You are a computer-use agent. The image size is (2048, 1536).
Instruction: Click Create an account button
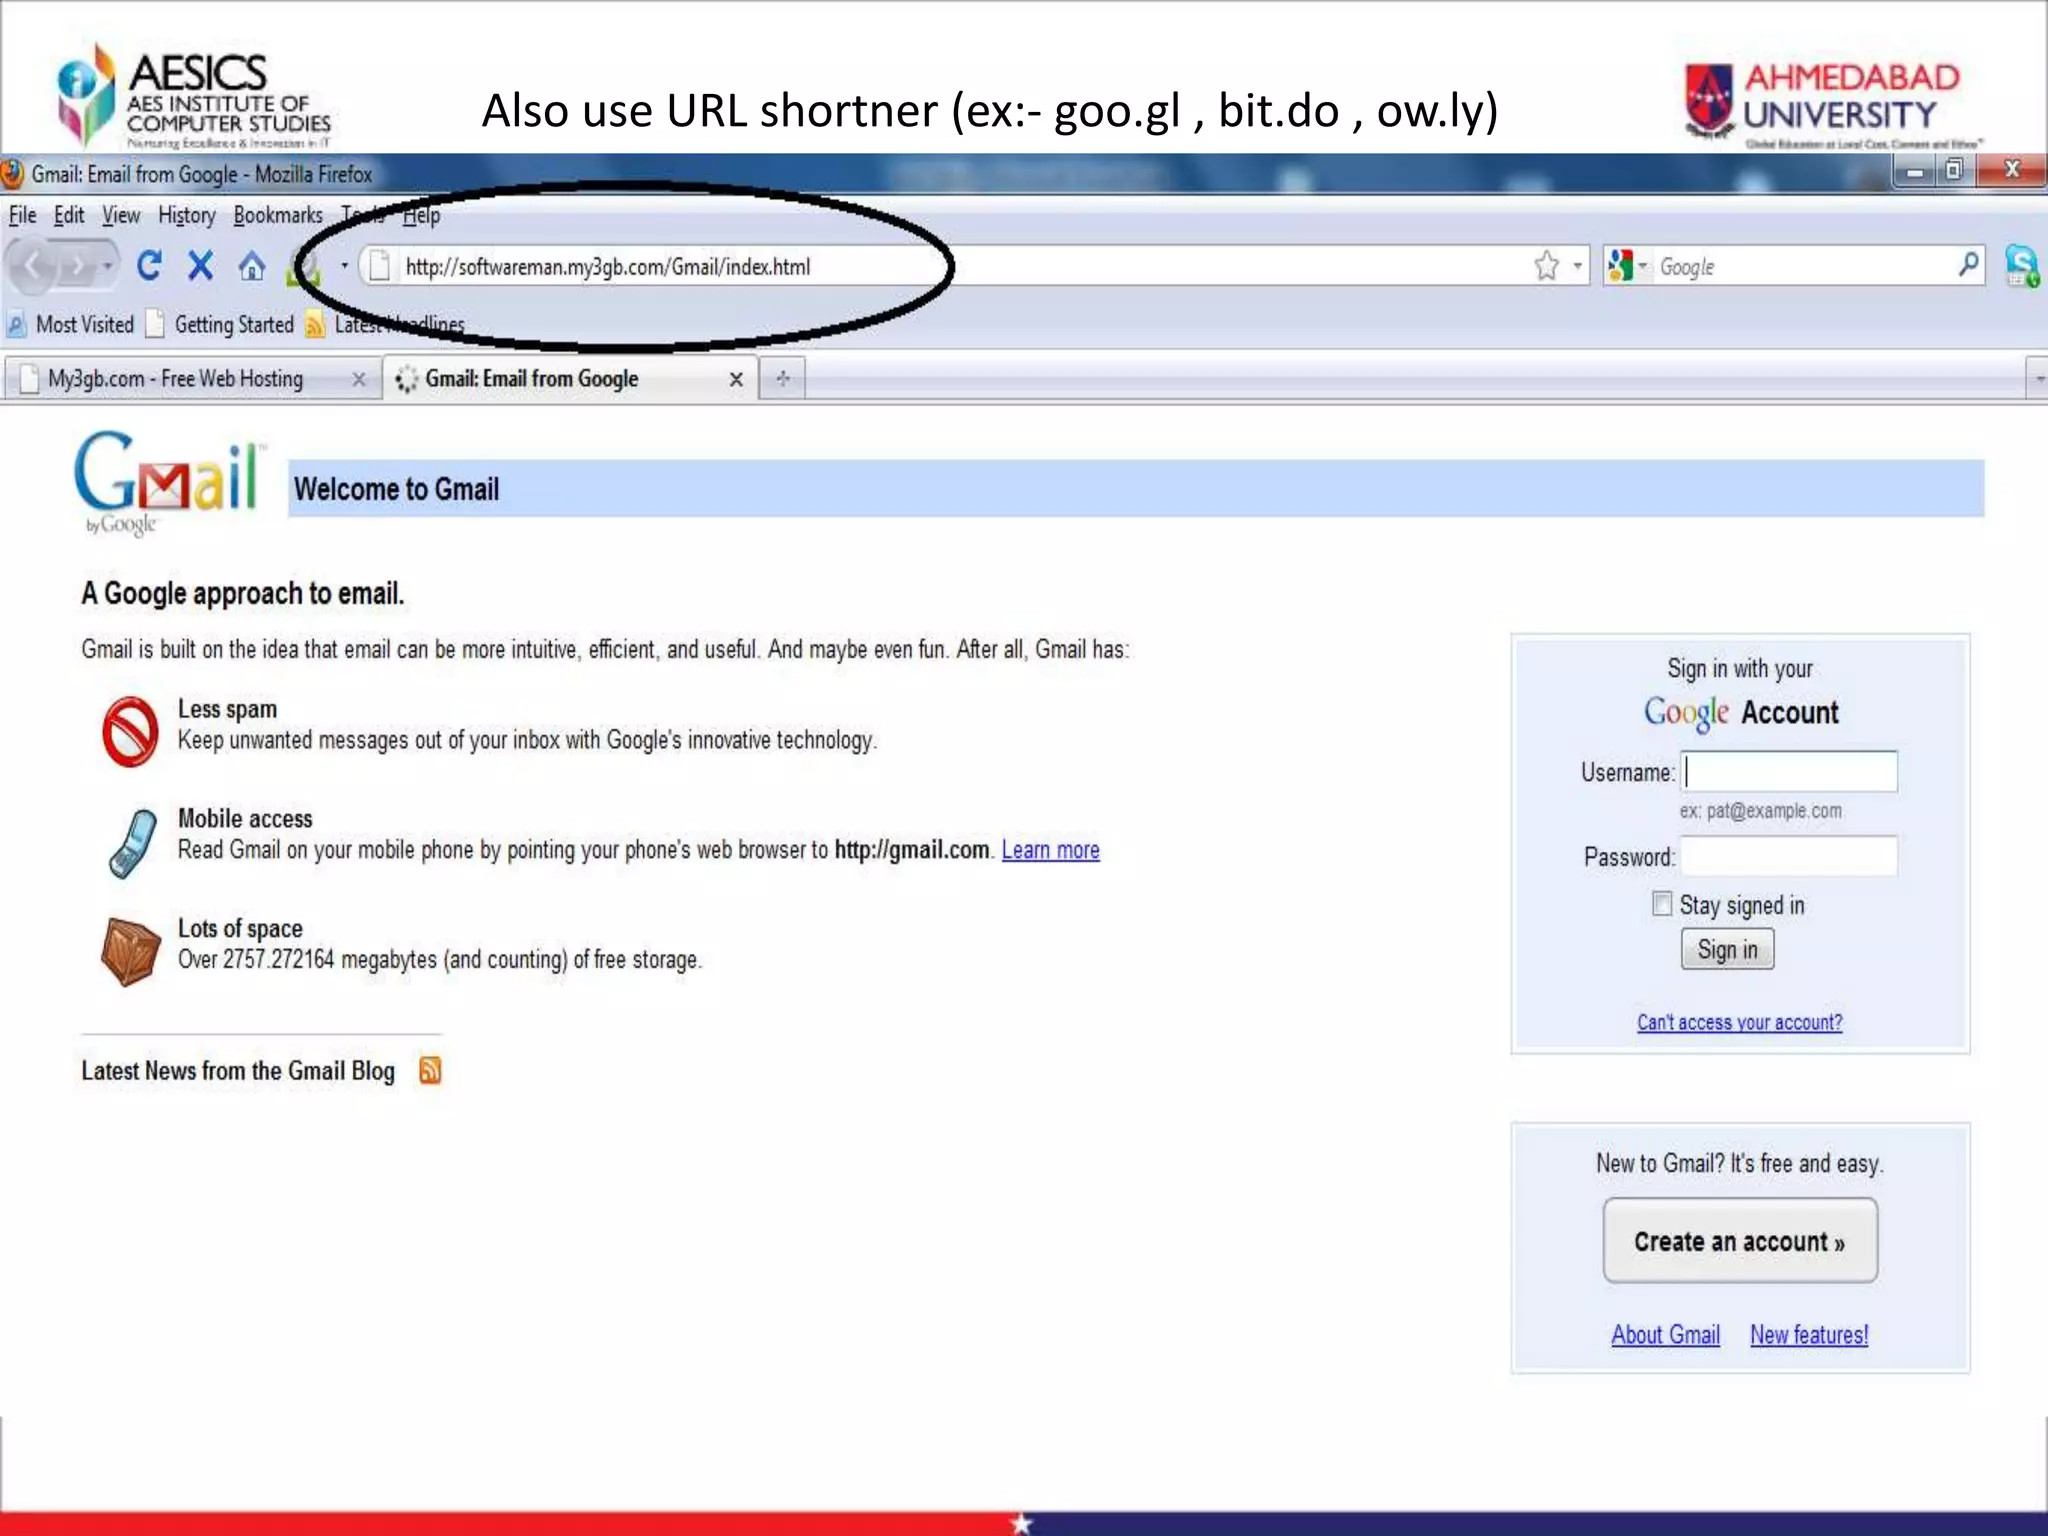click(1739, 1241)
